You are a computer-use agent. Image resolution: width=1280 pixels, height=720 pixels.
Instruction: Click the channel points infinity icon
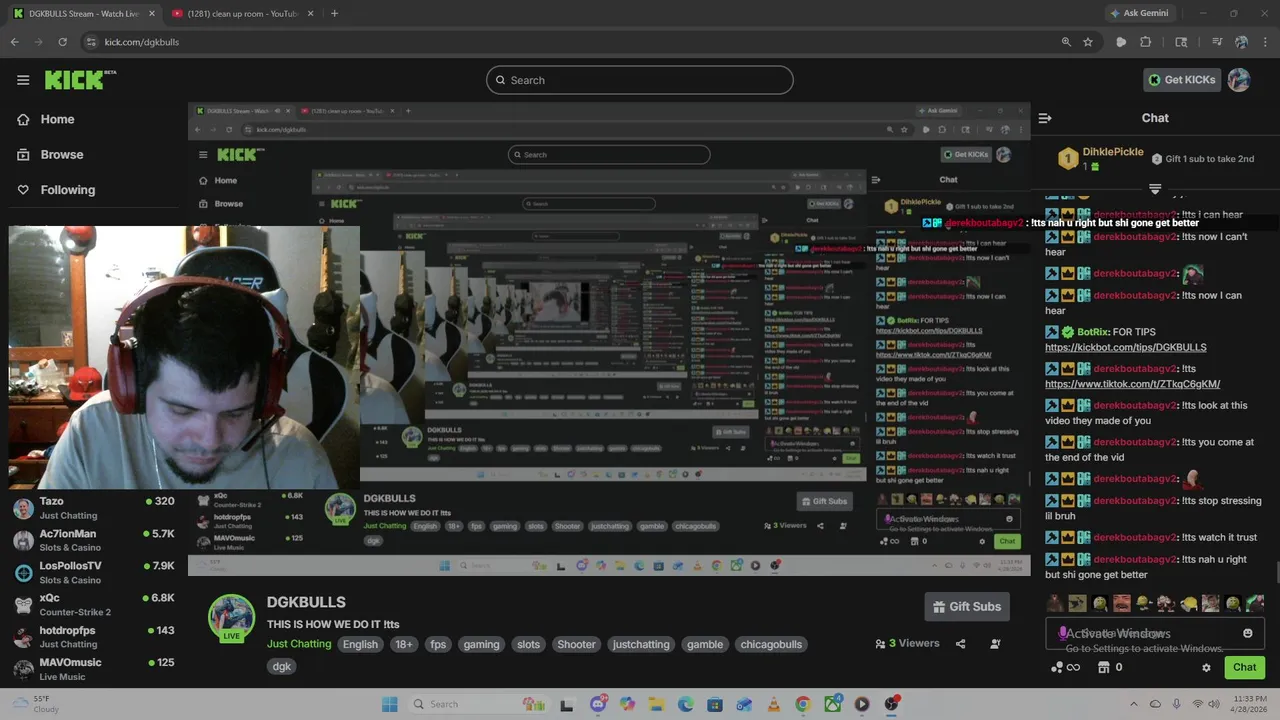(1073, 667)
